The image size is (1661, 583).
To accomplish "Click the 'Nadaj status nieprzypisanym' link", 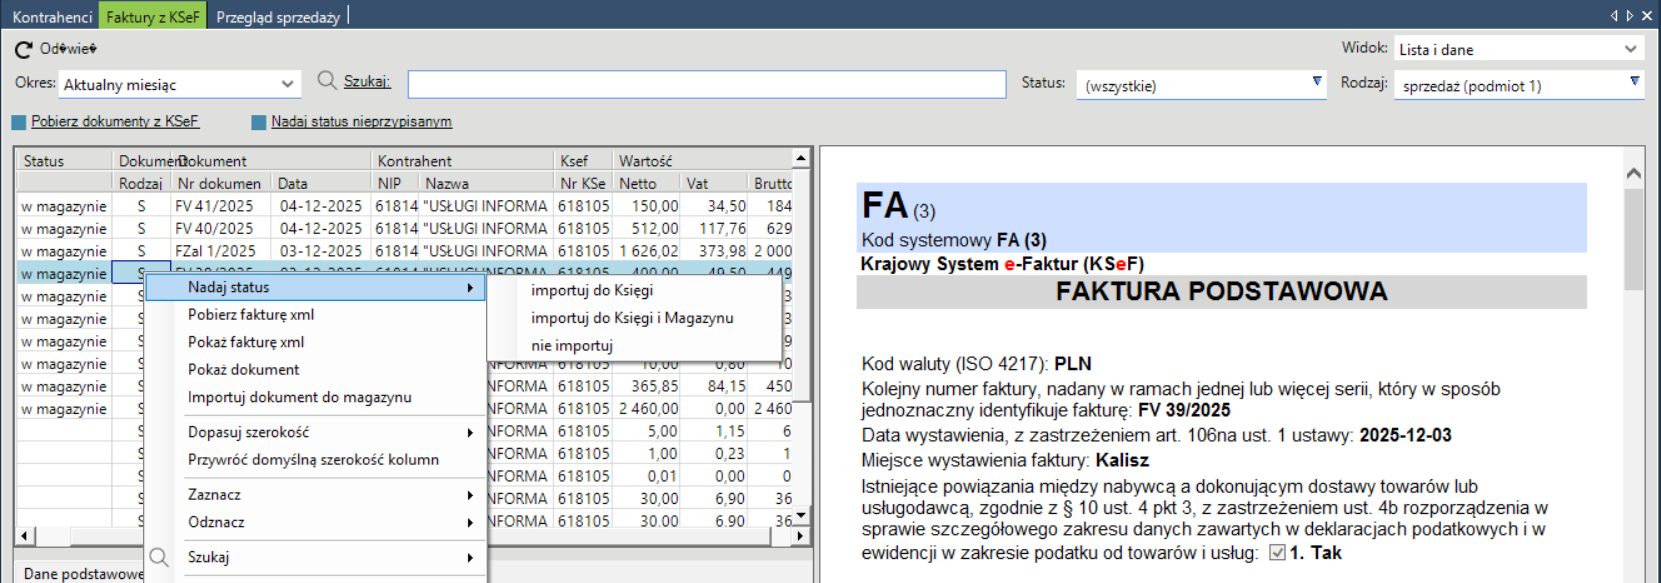I will (x=361, y=121).
